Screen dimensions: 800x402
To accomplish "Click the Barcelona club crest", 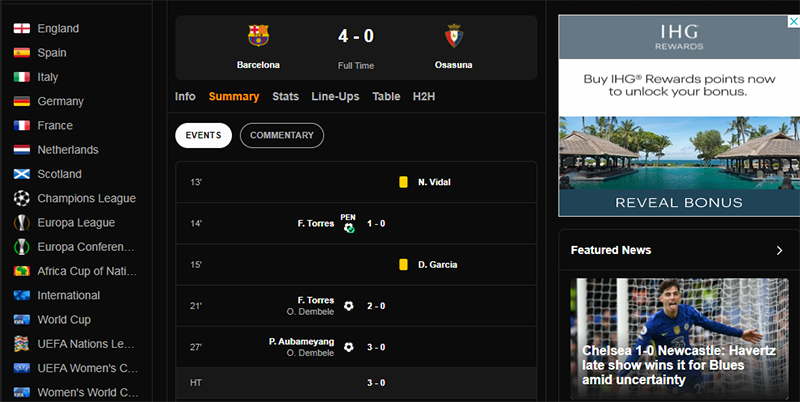I will coord(258,36).
